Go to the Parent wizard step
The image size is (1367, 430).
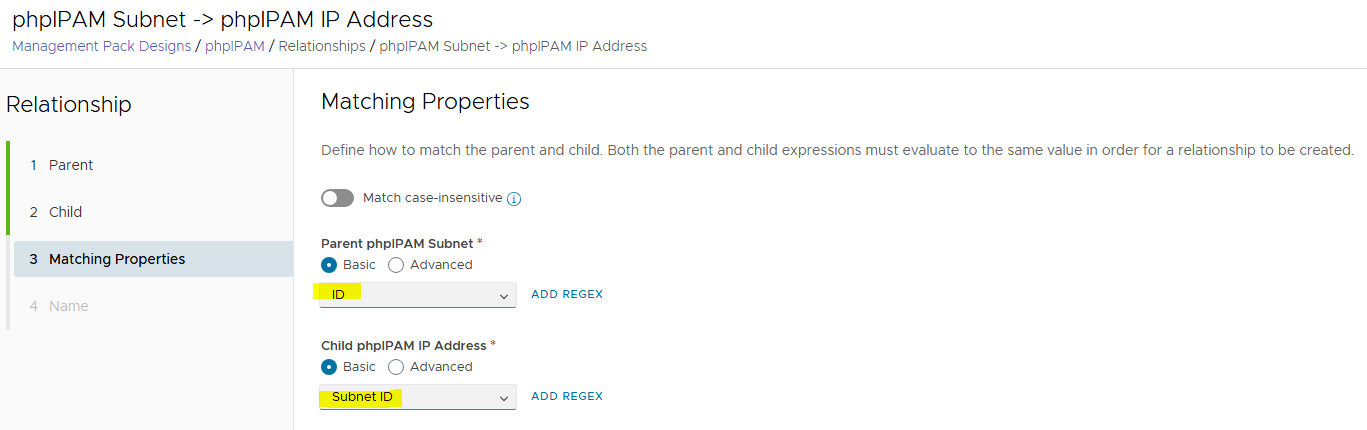pyautogui.click(x=71, y=165)
